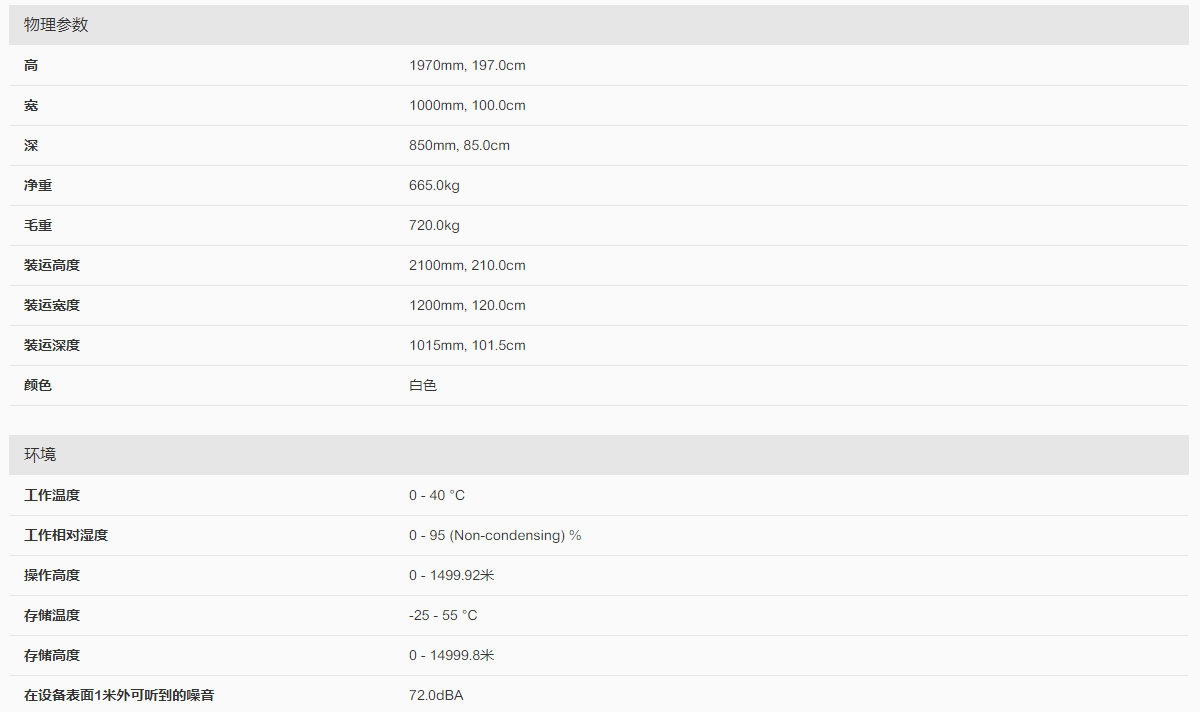The width and height of the screenshot is (1200, 712).
Task: Click the 在设备表面1米外可听到的噪音 label
Action: (x=118, y=695)
